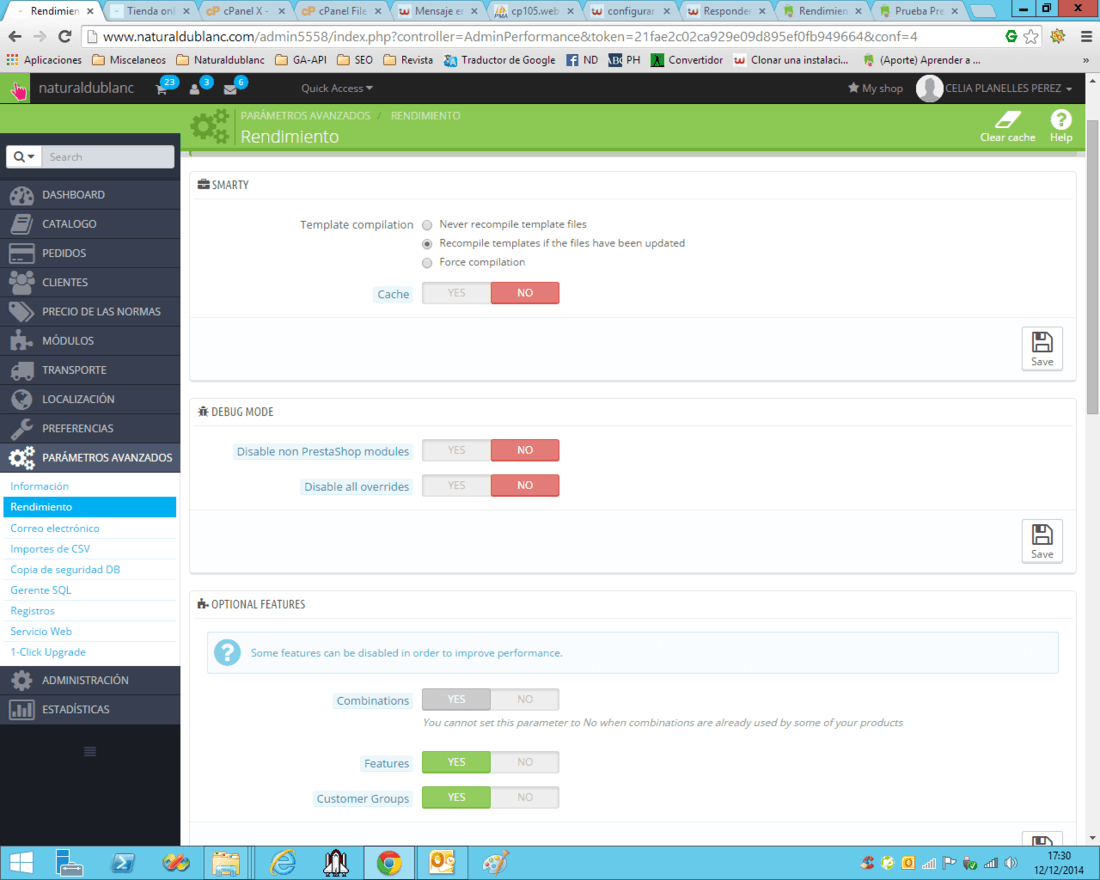Click the Chrome bookmark star icon

[x=1031, y=36]
